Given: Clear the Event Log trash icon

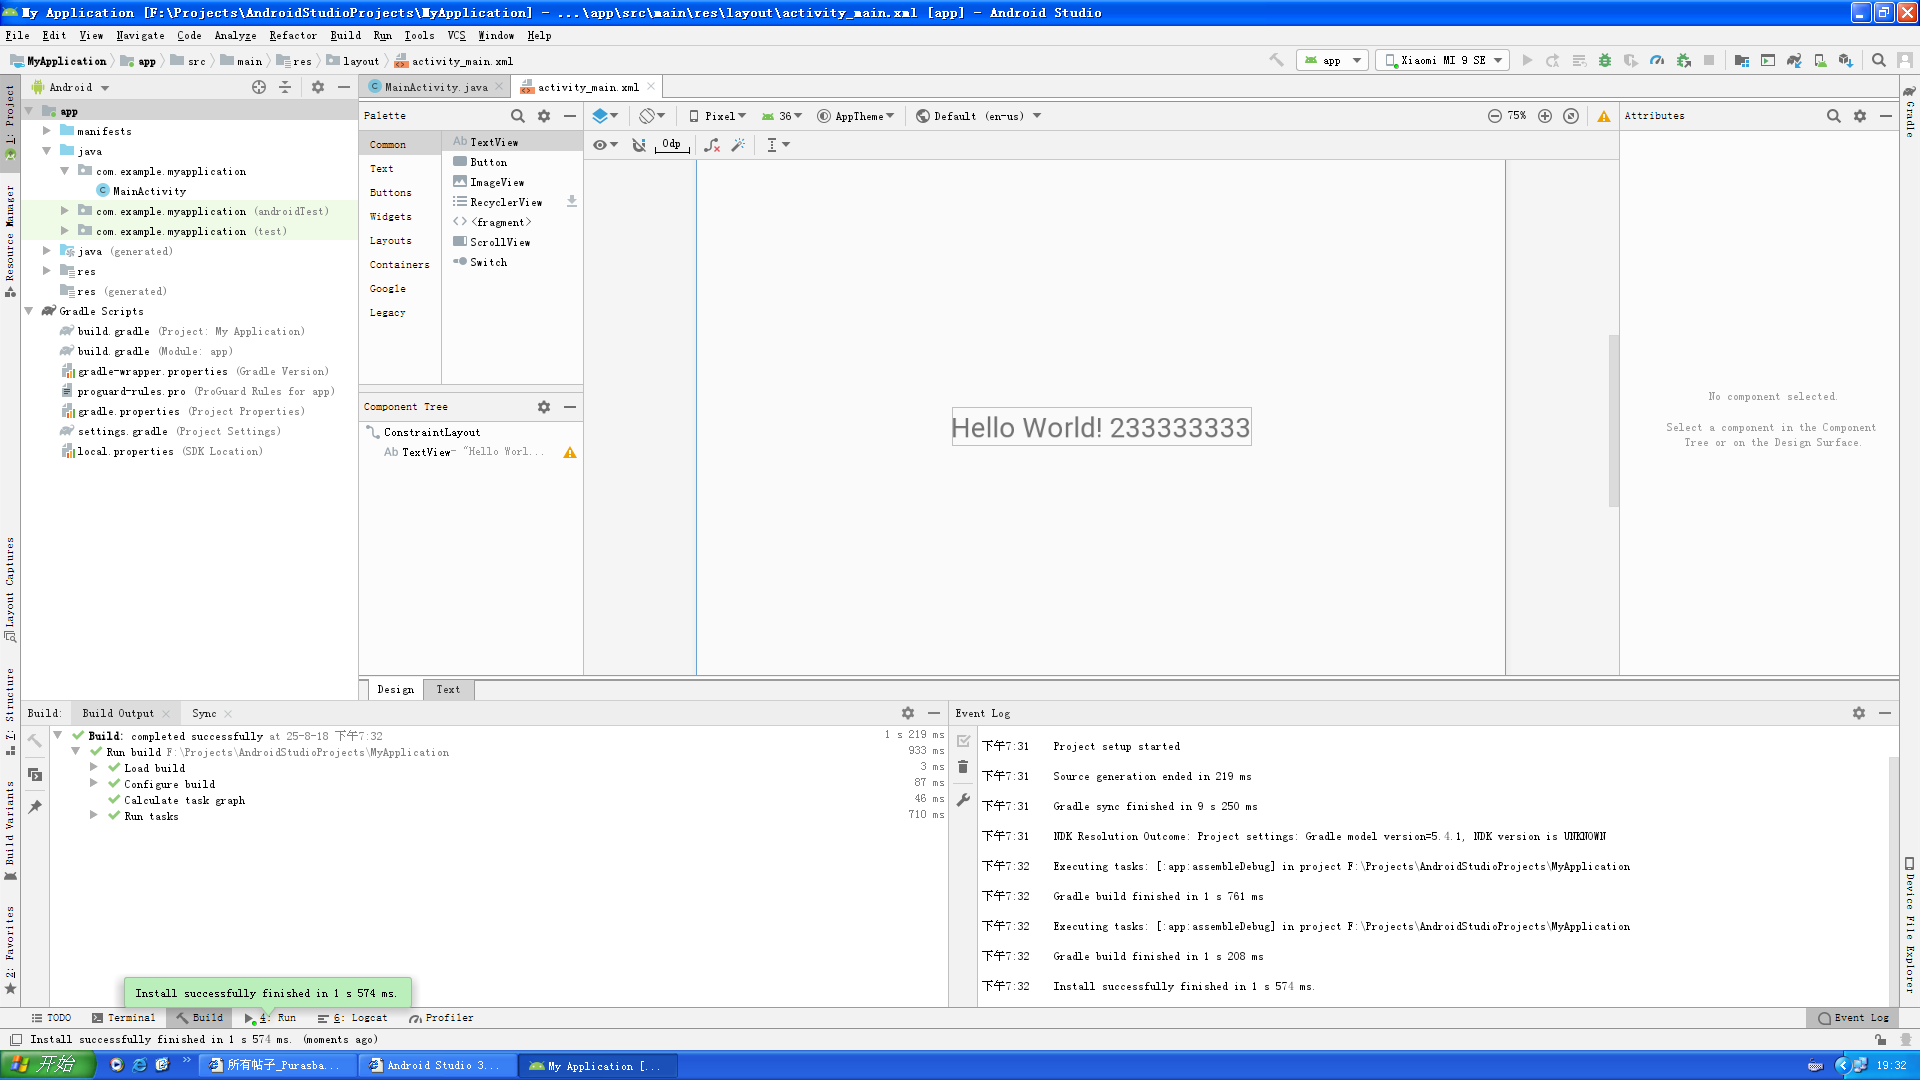Looking at the screenshot, I should 963,767.
